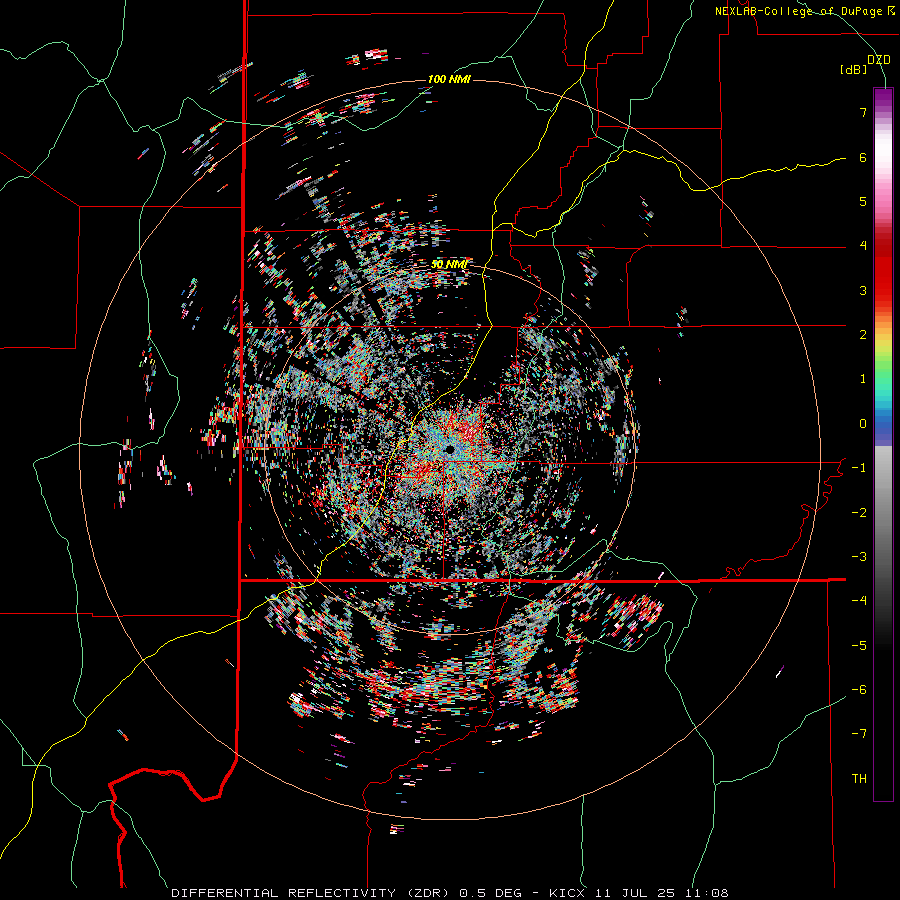The height and width of the screenshot is (900, 900).
Task: Click the 1 value on color scale
Action: coord(863,379)
